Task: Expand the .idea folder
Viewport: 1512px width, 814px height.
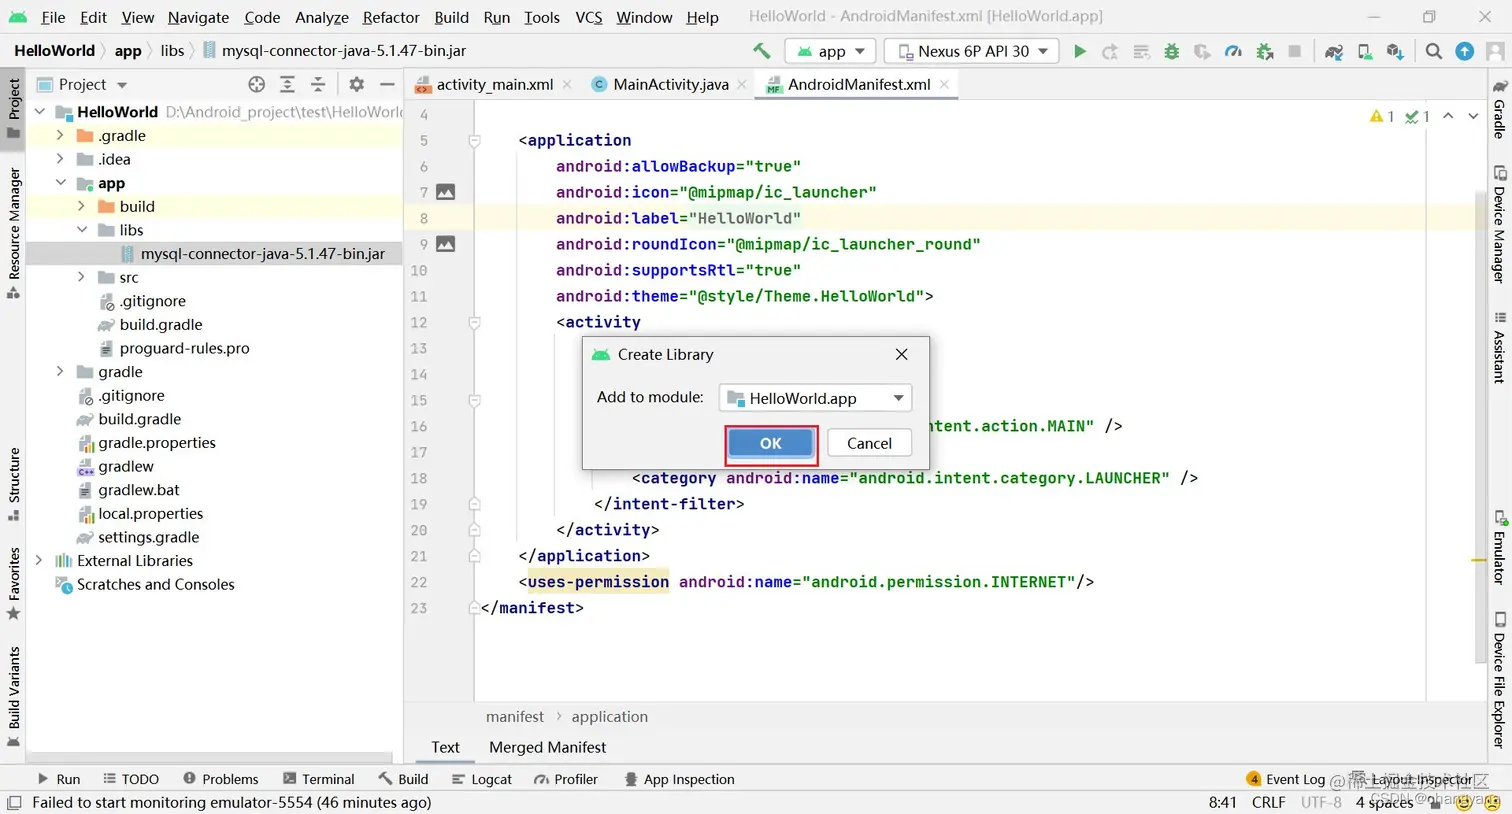Action: coord(60,159)
